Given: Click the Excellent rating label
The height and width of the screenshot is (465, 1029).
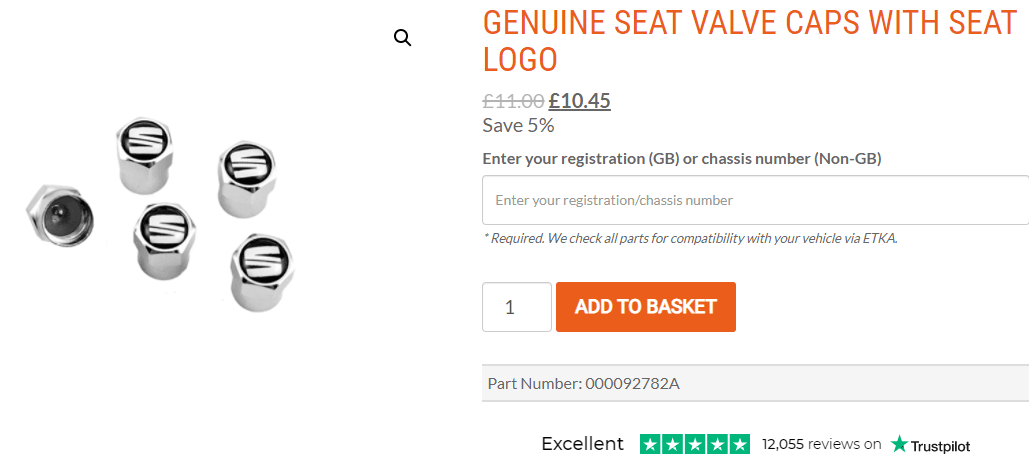Looking at the screenshot, I should [x=582, y=444].
